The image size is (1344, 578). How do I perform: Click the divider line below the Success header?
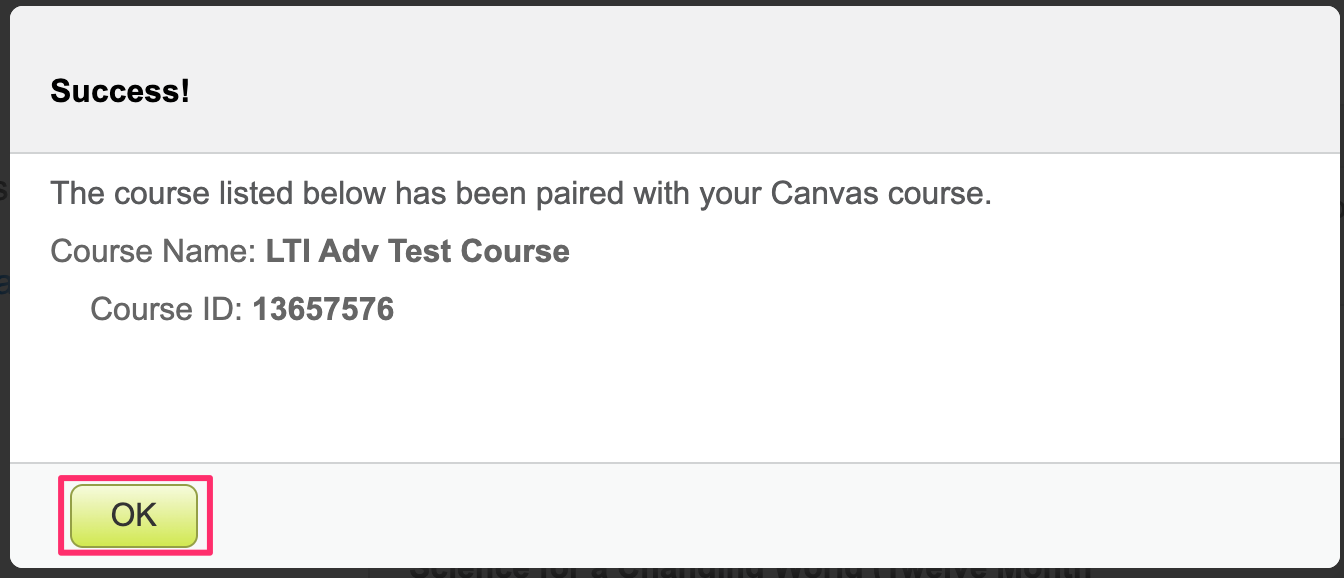[x=670, y=152]
